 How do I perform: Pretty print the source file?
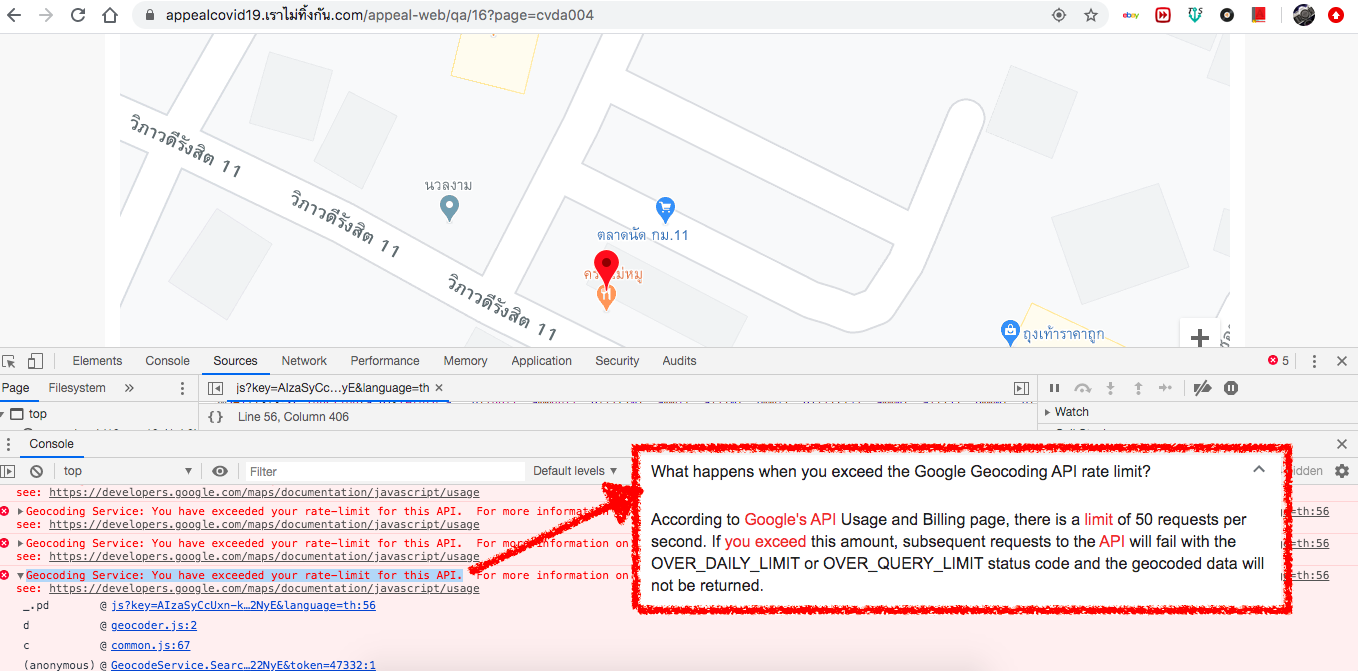pyautogui.click(x=215, y=417)
